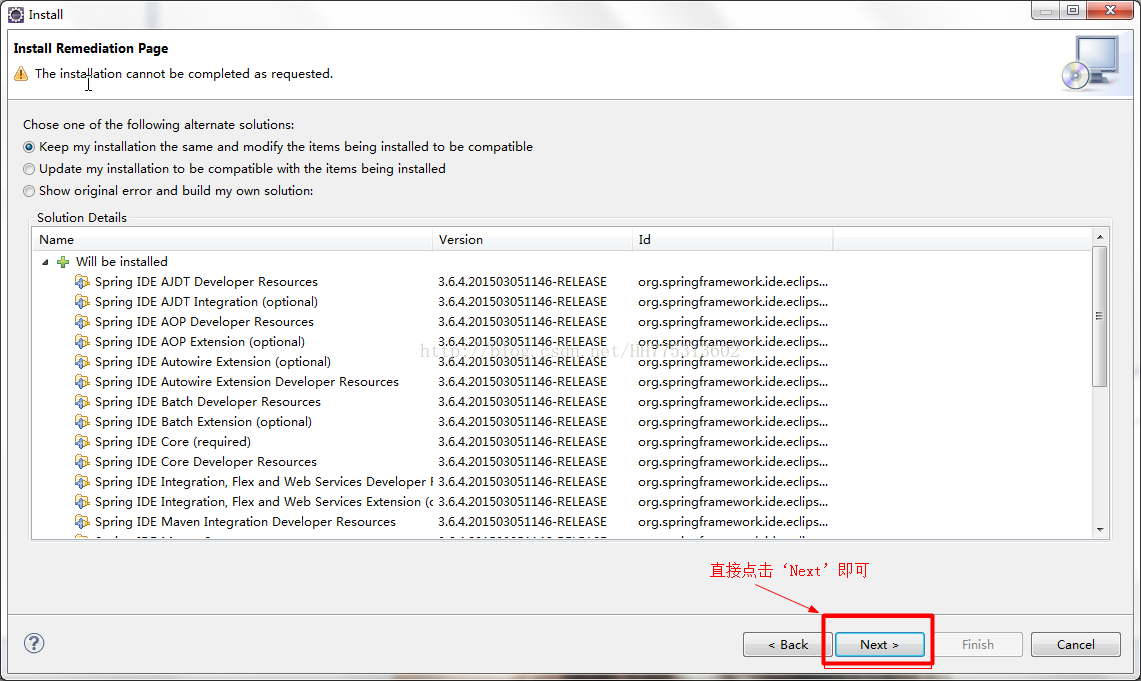
Task: Click the green plus icon beside Will be installed
Action: tap(63, 262)
